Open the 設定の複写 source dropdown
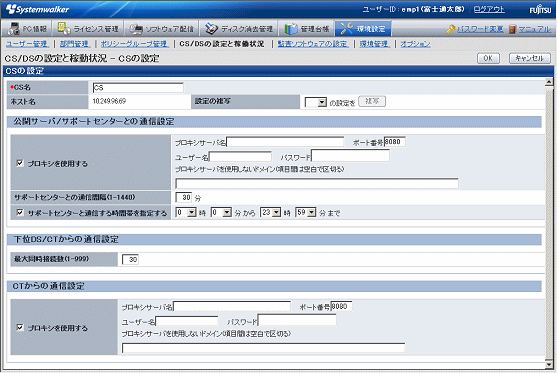This screenshot has width=557, height=373. click(315, 102)
